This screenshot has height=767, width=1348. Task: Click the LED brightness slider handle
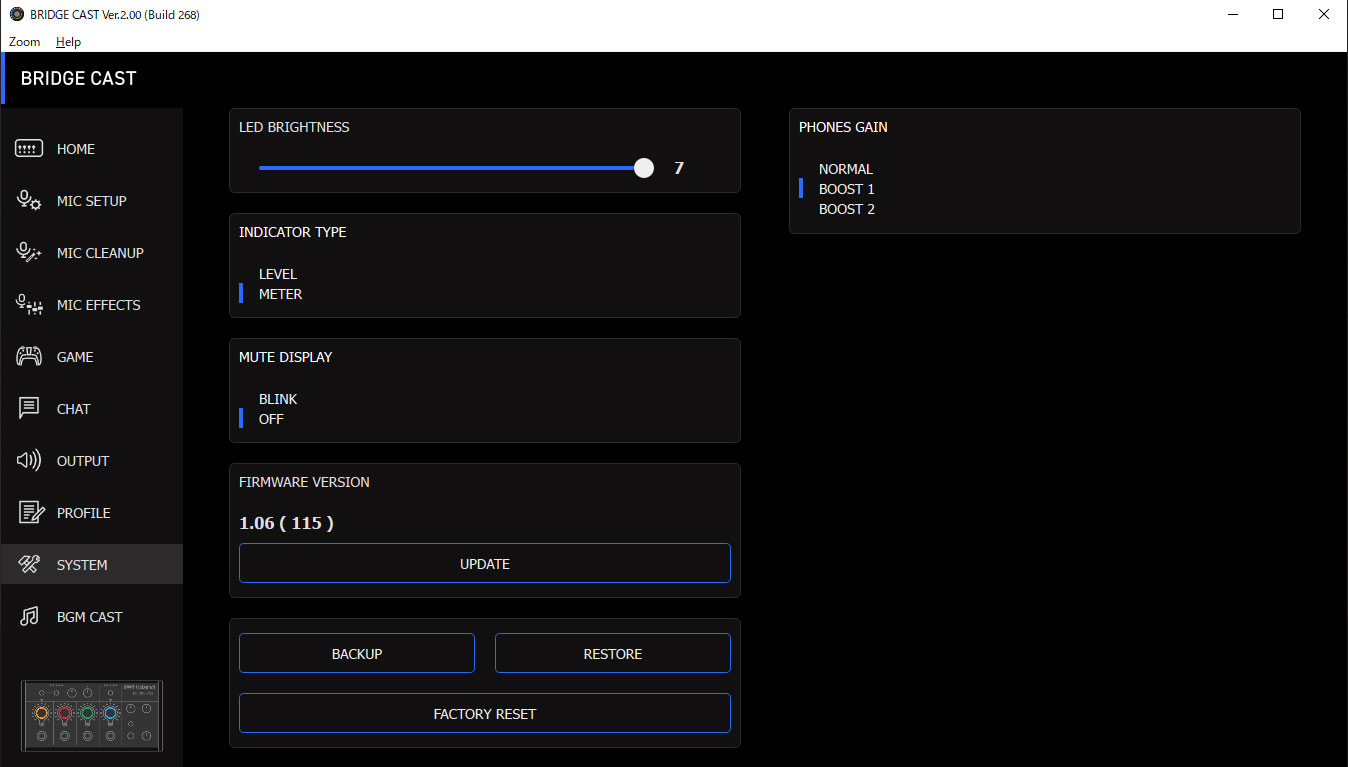tap(644, 168)
